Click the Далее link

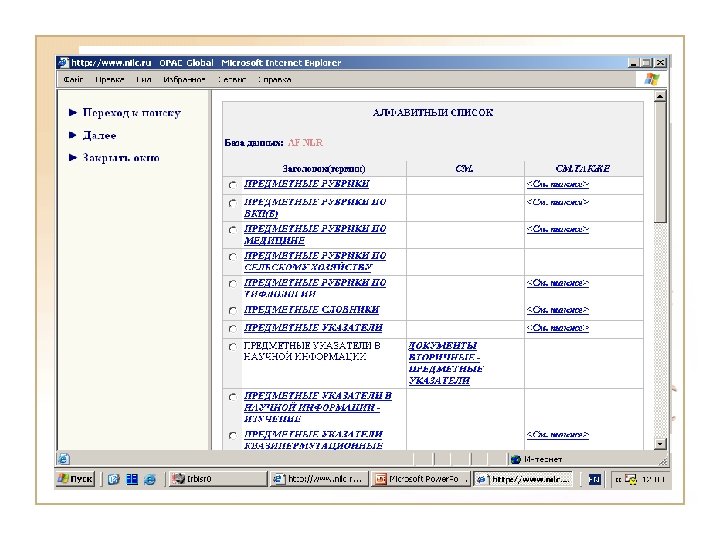coord(100,135)
